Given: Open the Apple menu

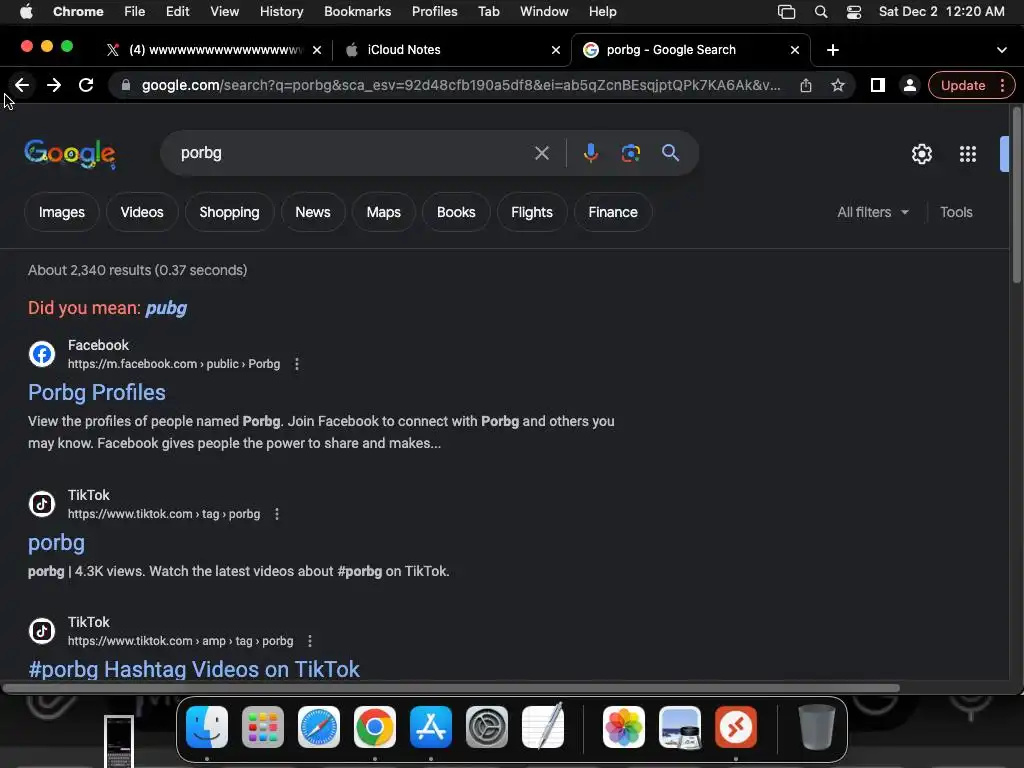Looking at the screenshot, I should tap(26, 12).
